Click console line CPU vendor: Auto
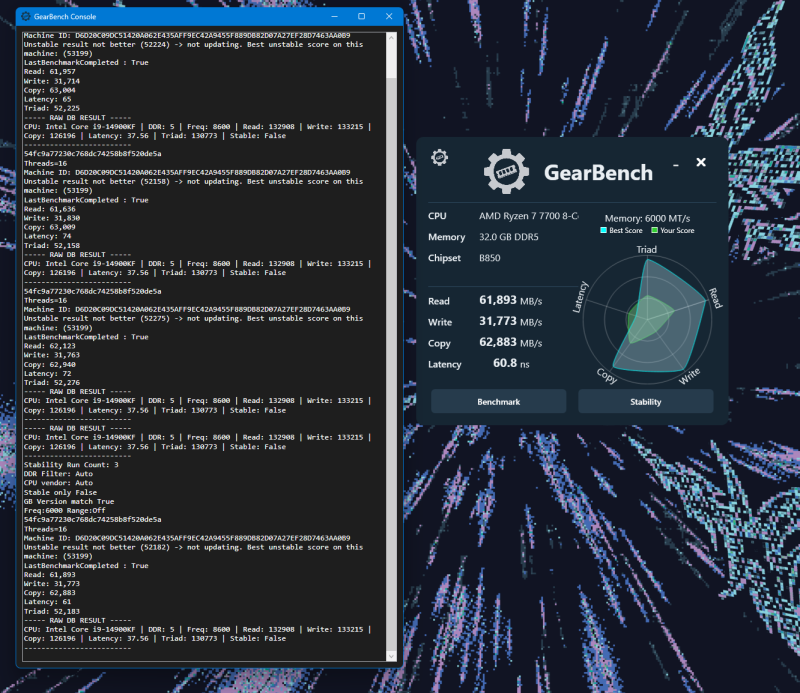Image resolution: width=800 pixels, height=693 pixels. pyautogui.click(x=58, y=483)
